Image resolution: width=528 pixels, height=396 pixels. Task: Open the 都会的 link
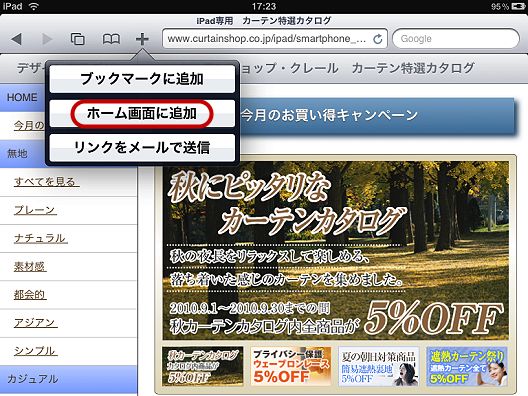[30, 295]
